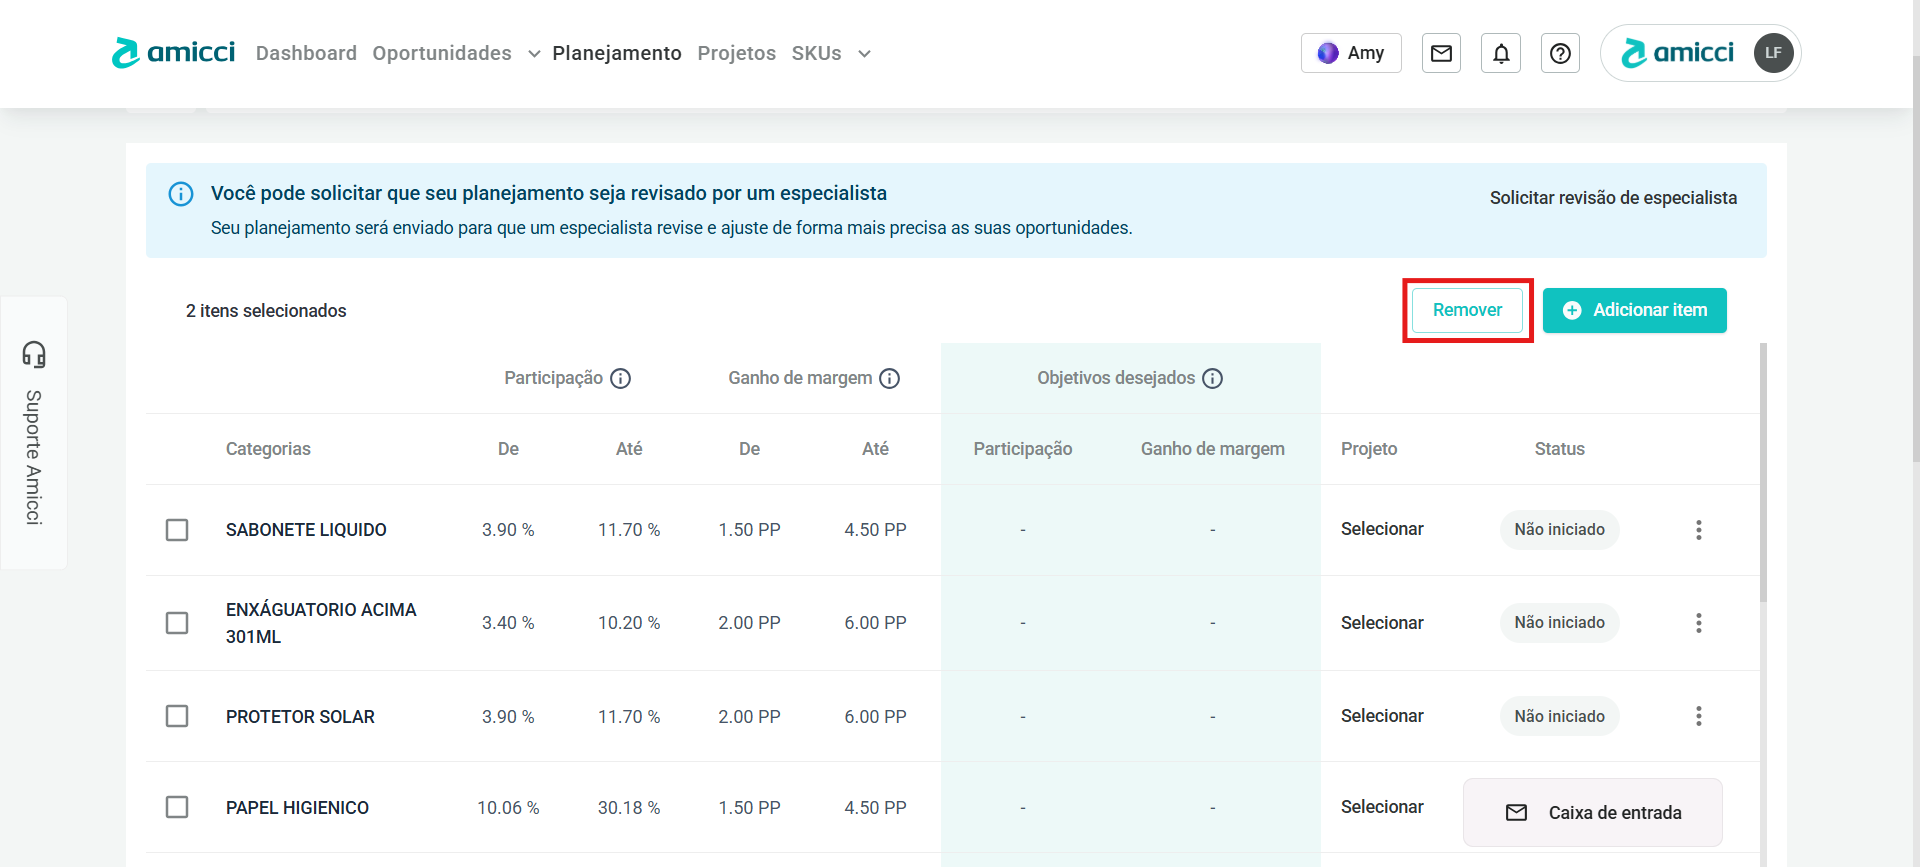The image size is (1920, 867).
Task: Click the info icon beside Ganho de margem
Action: (889, 378)
